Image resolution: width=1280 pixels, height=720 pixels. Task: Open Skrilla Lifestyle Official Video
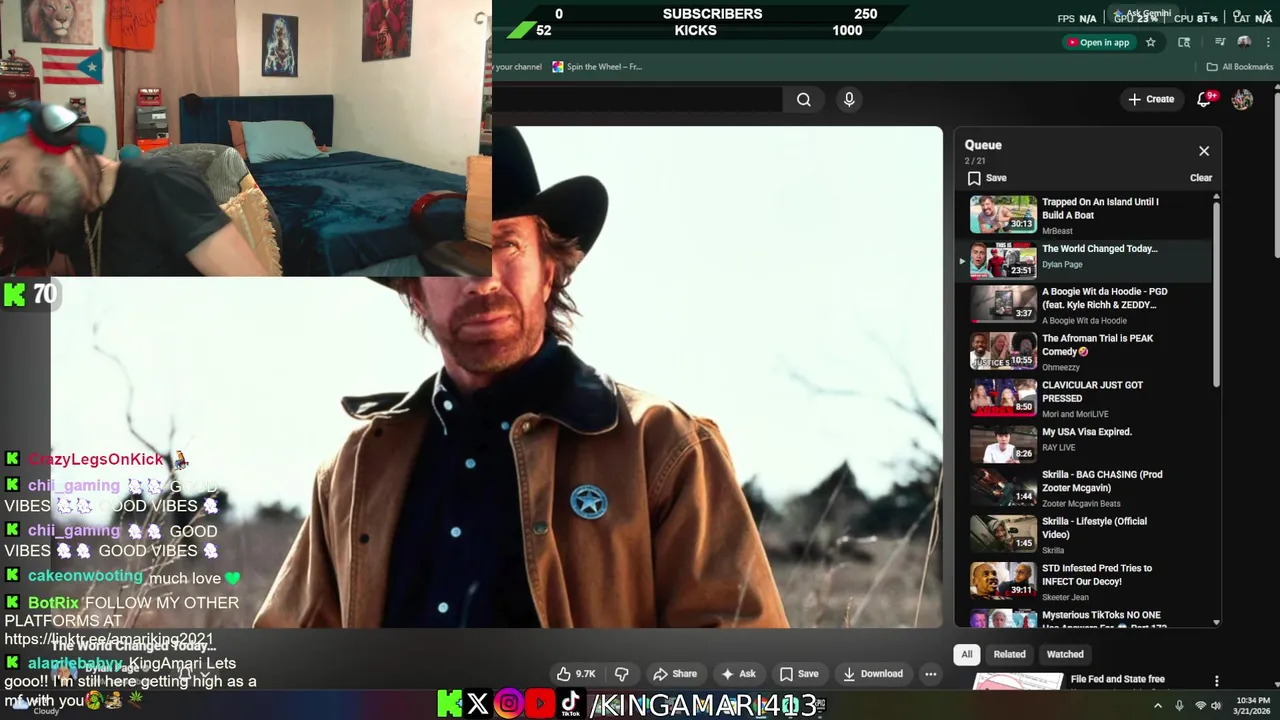(x=1085, y=534)
